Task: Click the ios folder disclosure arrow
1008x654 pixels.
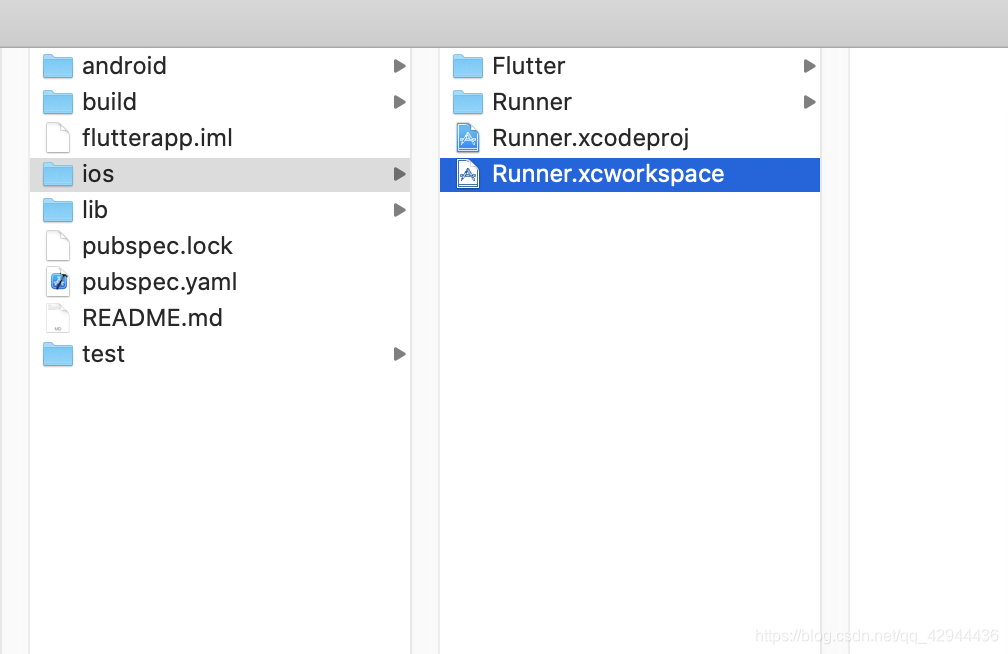Action: pyautogui.click(x=399, y=174)
